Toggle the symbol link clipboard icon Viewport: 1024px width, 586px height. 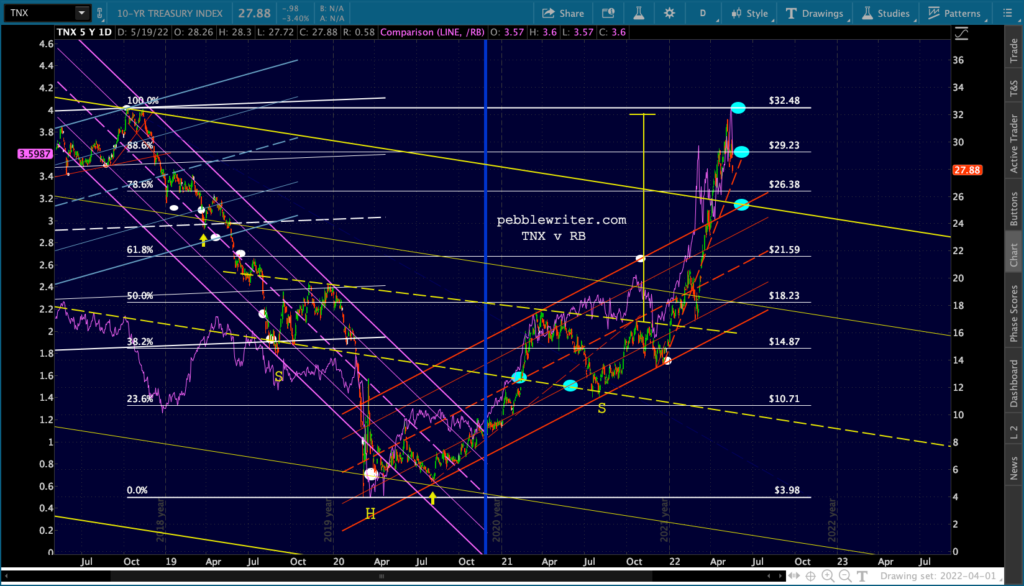tap(99, 12)
